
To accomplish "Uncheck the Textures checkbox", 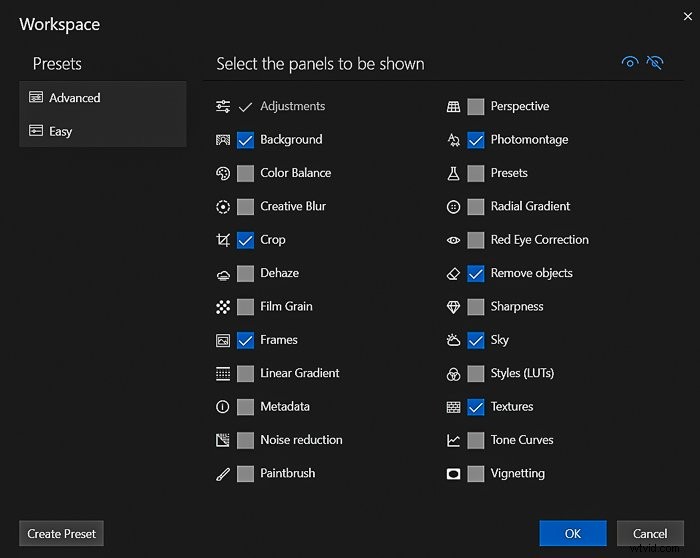I will pos(475,407).
